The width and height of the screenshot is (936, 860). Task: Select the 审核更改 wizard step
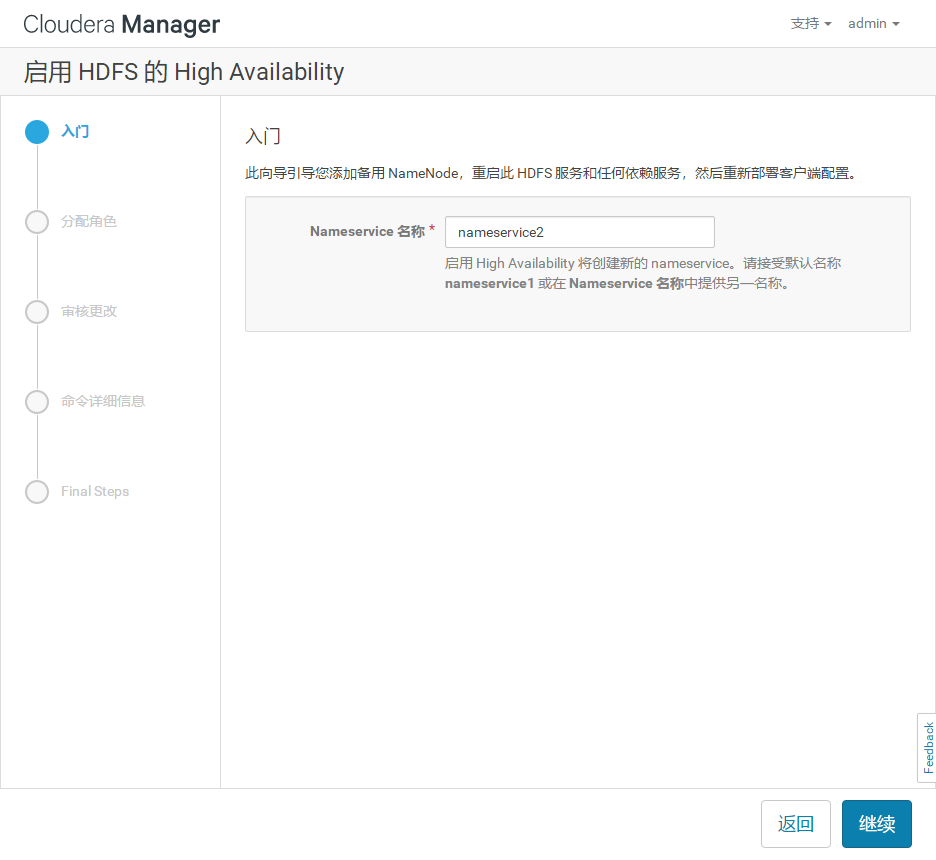point(89,312)
